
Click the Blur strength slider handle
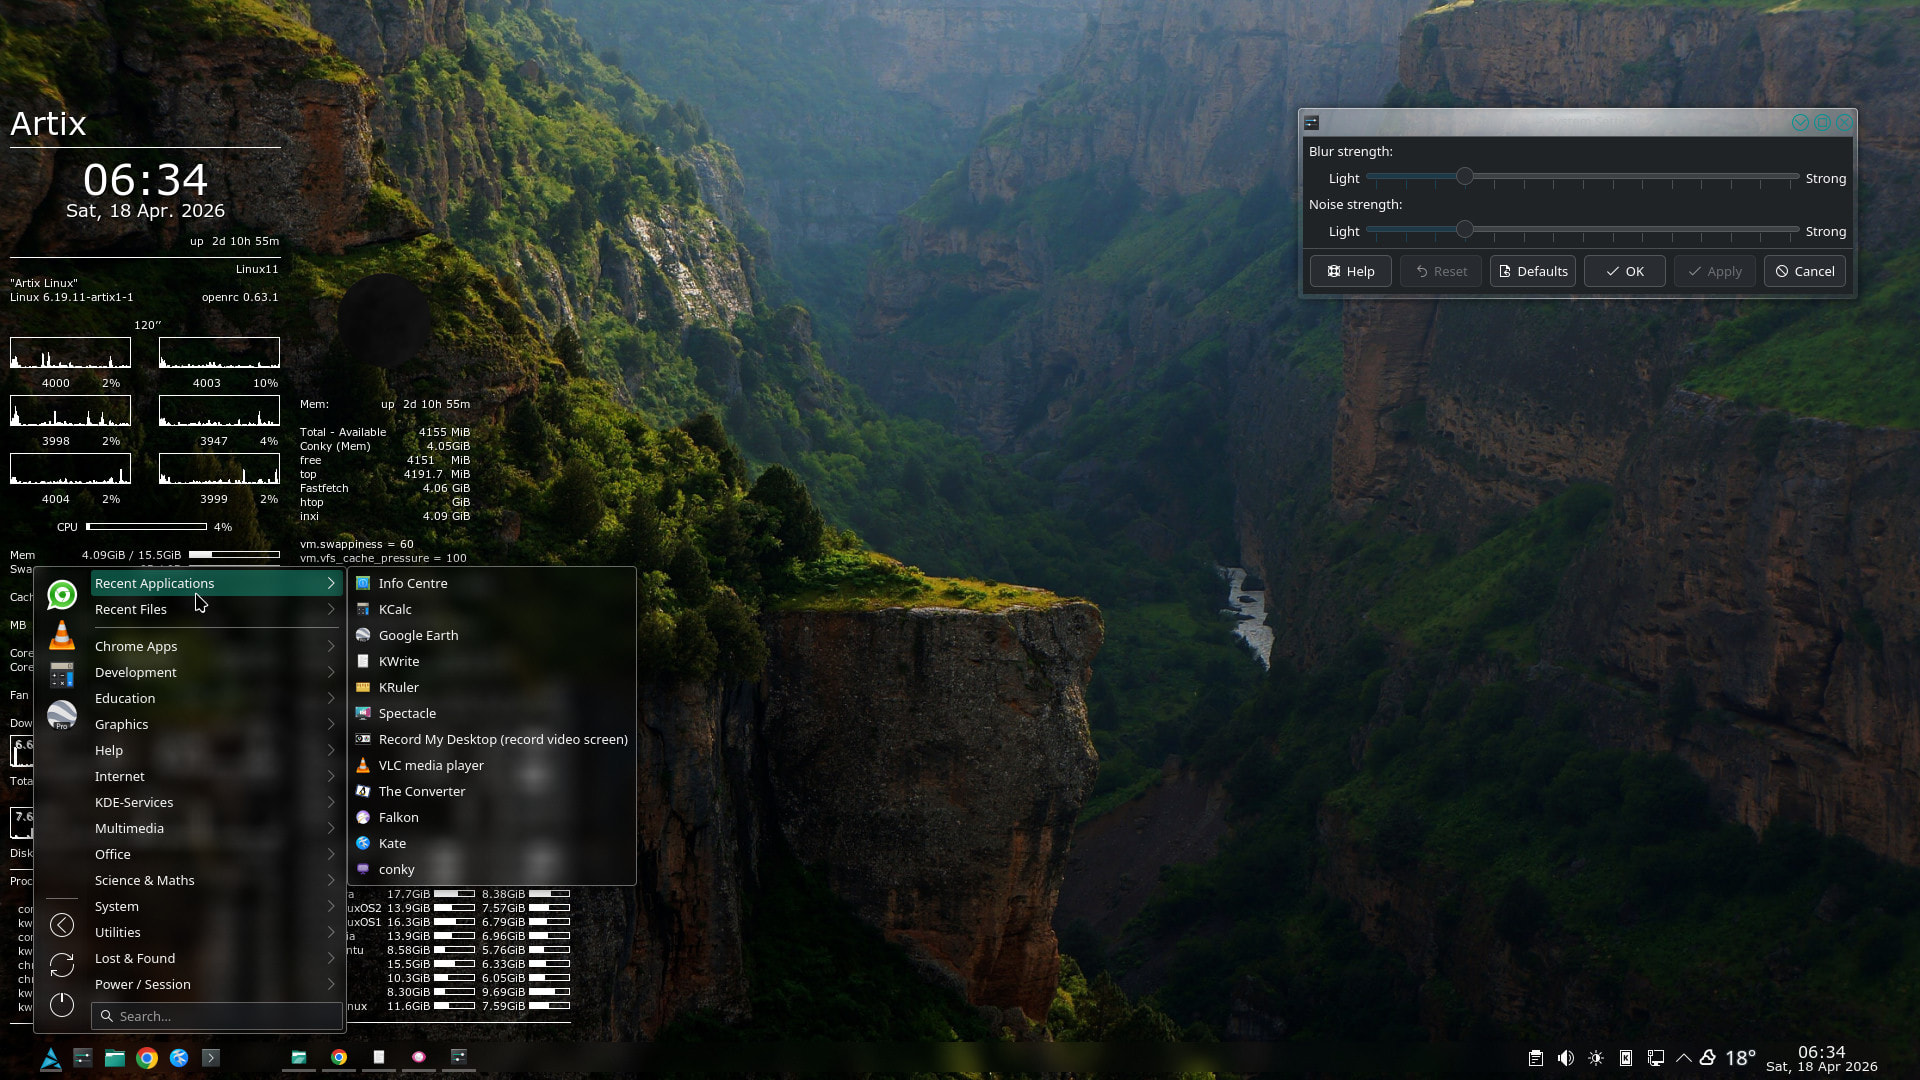tap(1464, 177)
